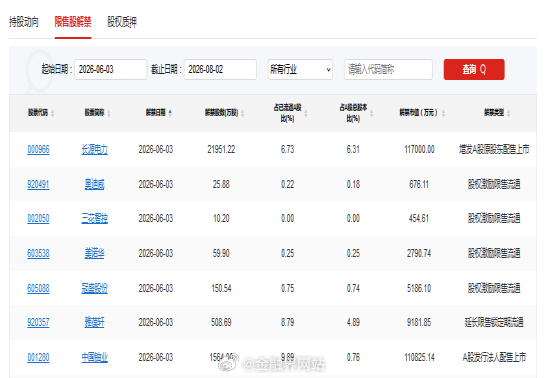This screenshot has width=547, height=378.
Task: Sort by 解禁类型 column arrows
Action: click(509, 113)
